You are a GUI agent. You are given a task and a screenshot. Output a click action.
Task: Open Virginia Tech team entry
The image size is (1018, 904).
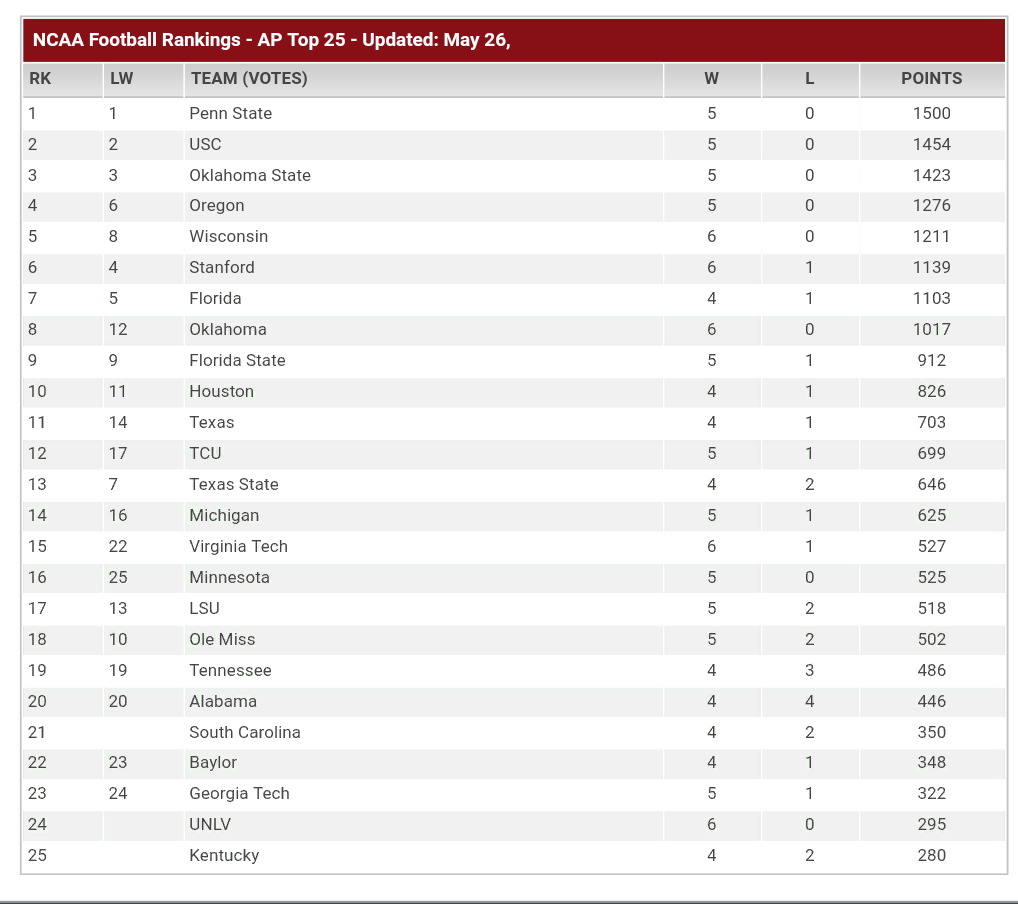point(238,547)
